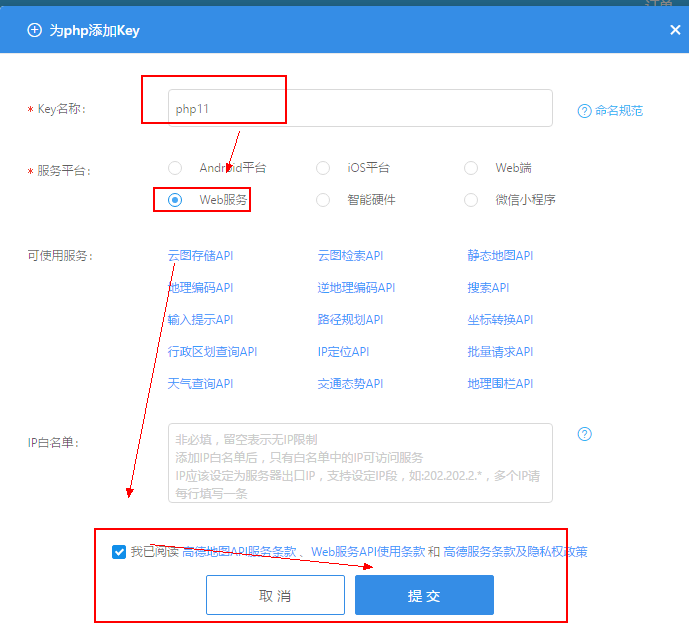Click into the IP白名单 text area
The image size is (689, 634).
(360, 462)
